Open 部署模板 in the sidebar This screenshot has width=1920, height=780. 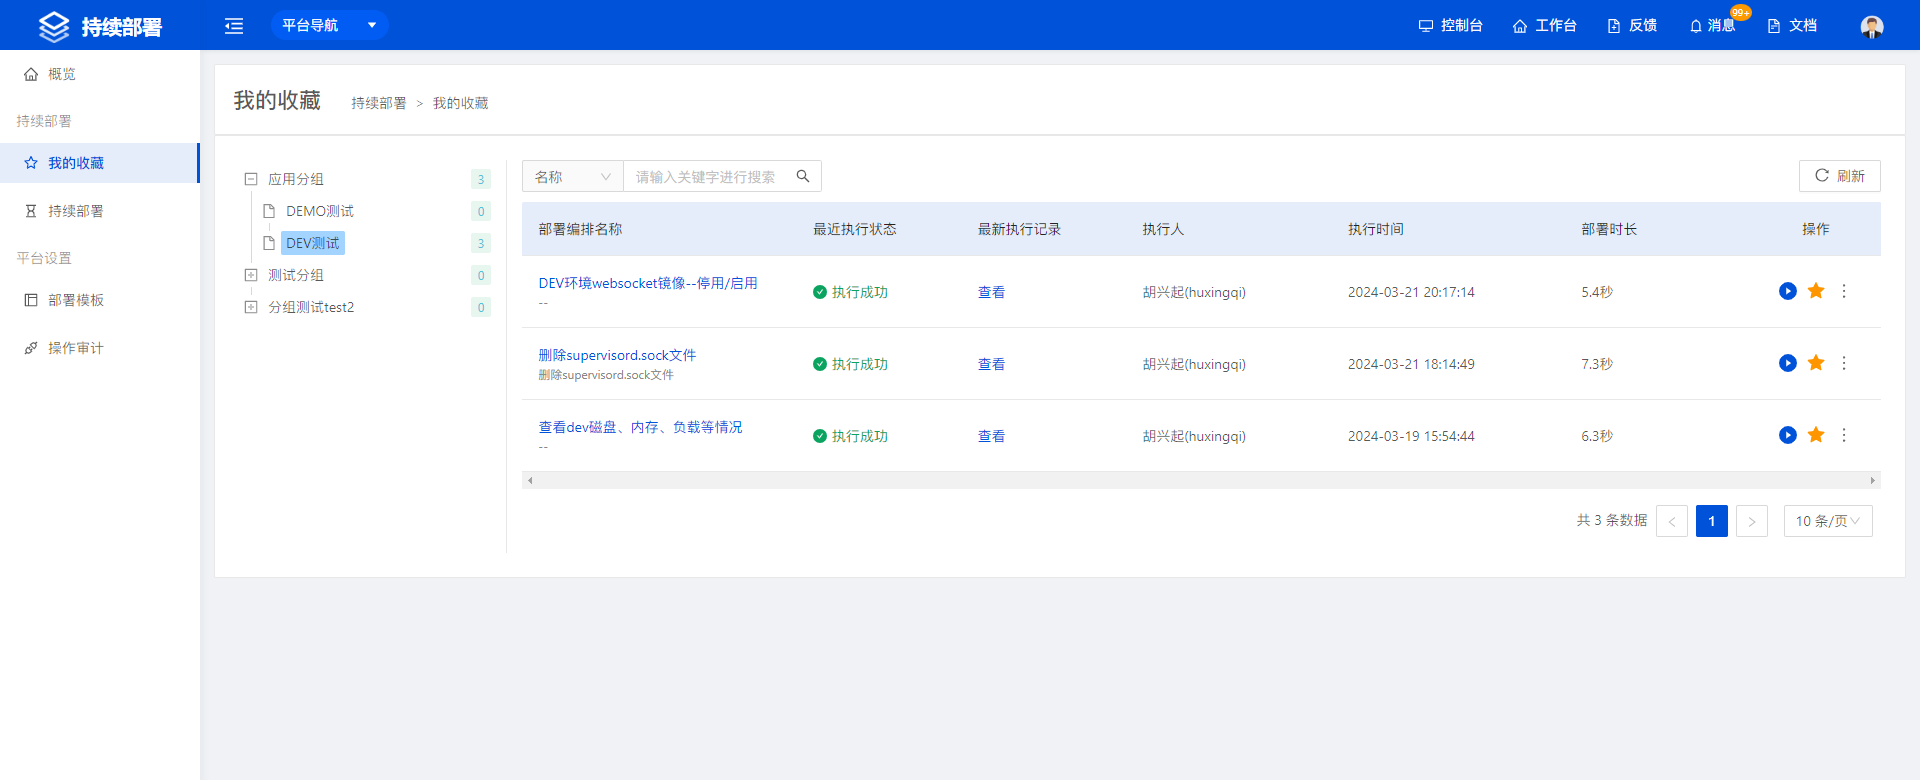pyautogui.click(x=100, y=300)
